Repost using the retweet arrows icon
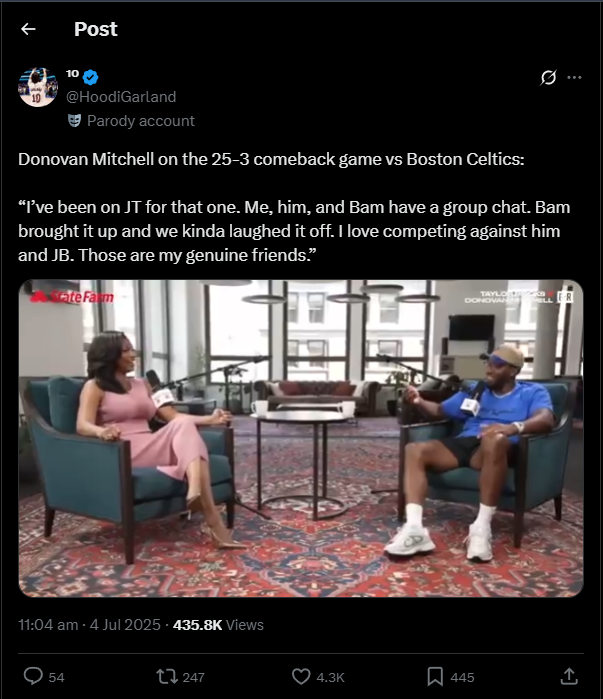Screen dimensions: 603x699 pos(166,677)
